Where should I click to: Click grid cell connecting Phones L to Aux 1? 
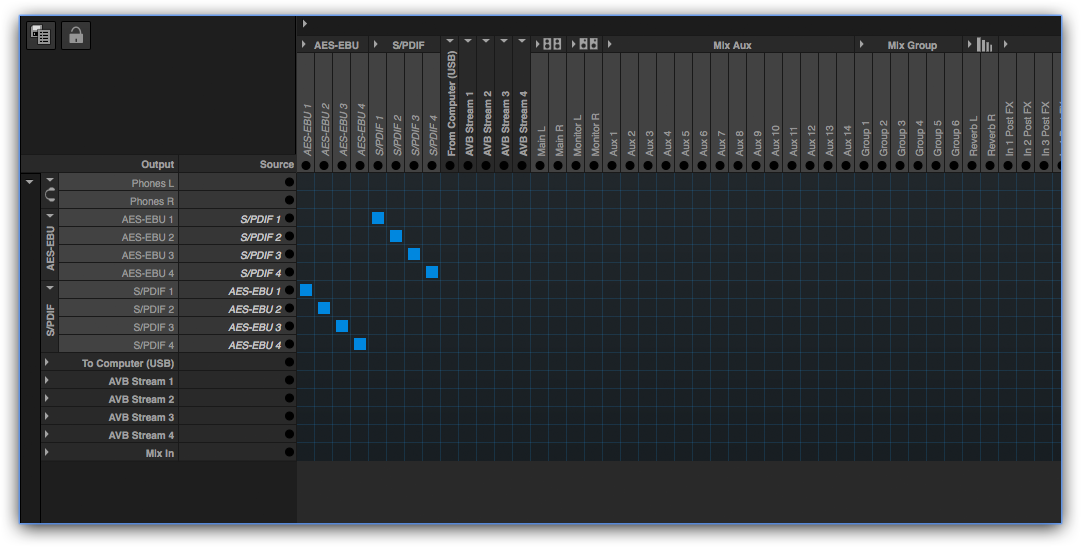pos(612,183)
